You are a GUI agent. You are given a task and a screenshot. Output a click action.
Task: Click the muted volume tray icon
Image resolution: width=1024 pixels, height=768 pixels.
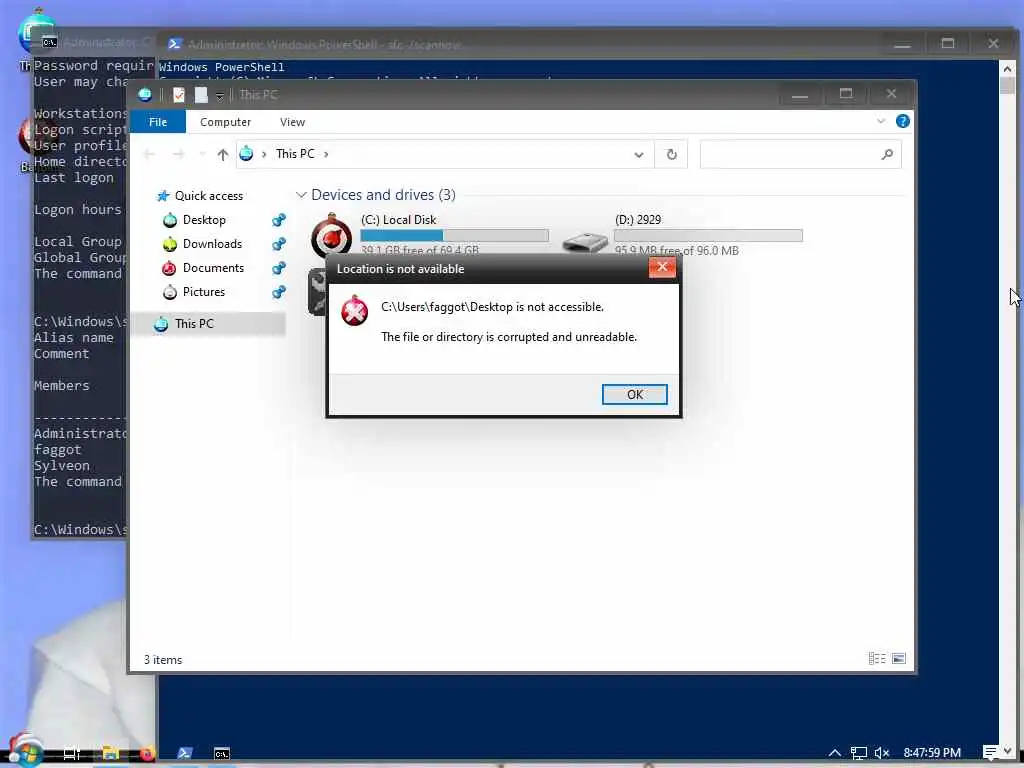[882, 753]
